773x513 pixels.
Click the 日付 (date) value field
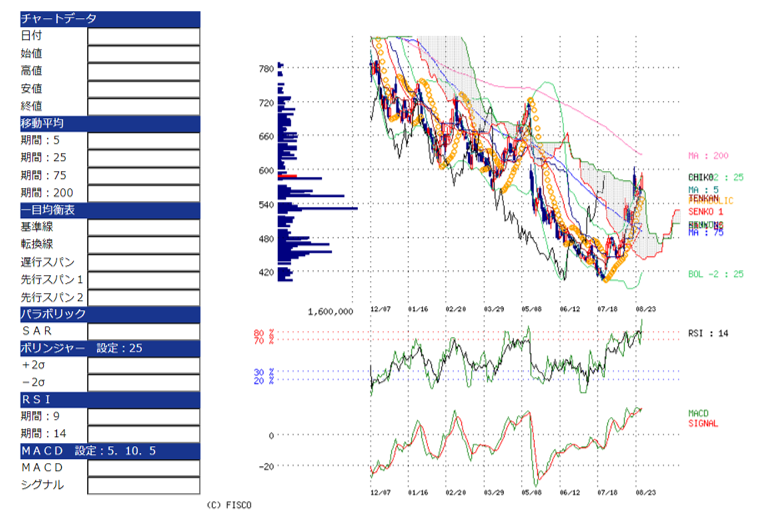pos(143,36)
